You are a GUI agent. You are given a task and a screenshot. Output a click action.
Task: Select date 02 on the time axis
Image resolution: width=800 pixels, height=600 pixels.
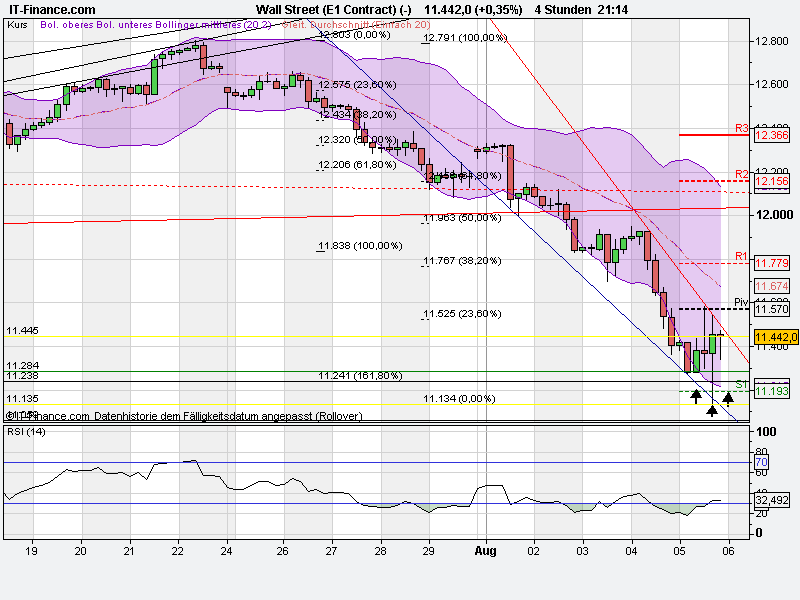533,551
